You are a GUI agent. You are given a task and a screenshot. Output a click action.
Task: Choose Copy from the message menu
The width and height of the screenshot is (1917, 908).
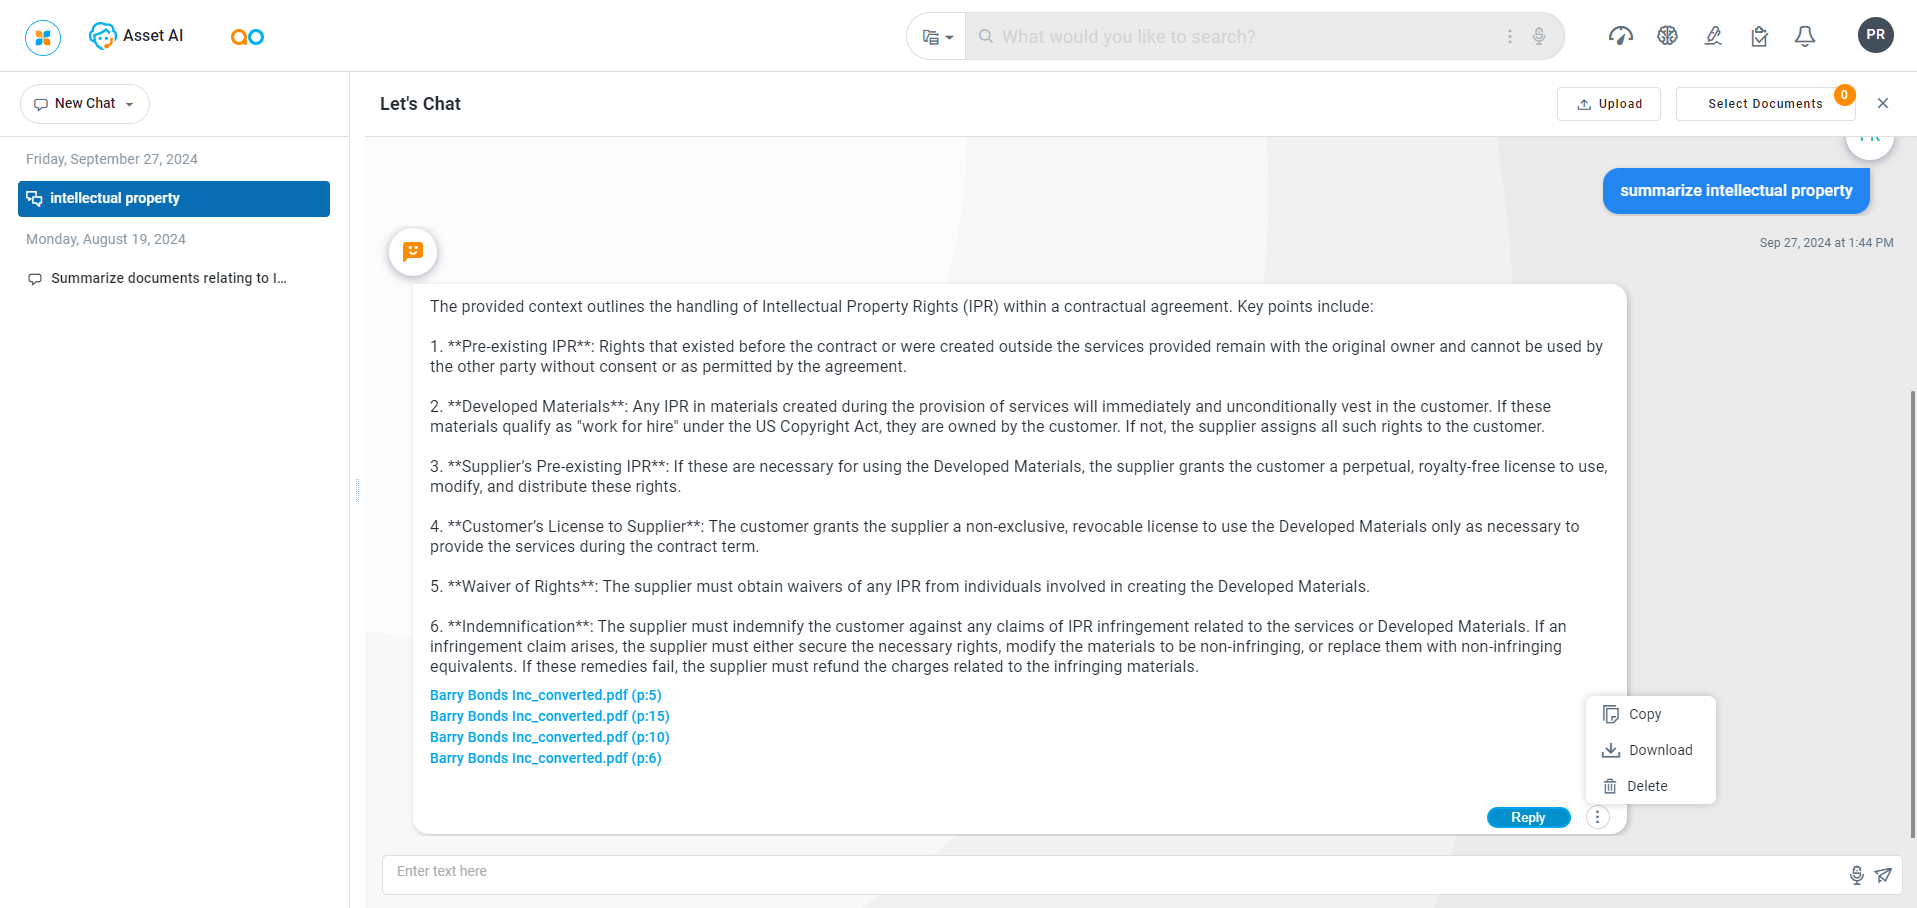coord(1644,714)
